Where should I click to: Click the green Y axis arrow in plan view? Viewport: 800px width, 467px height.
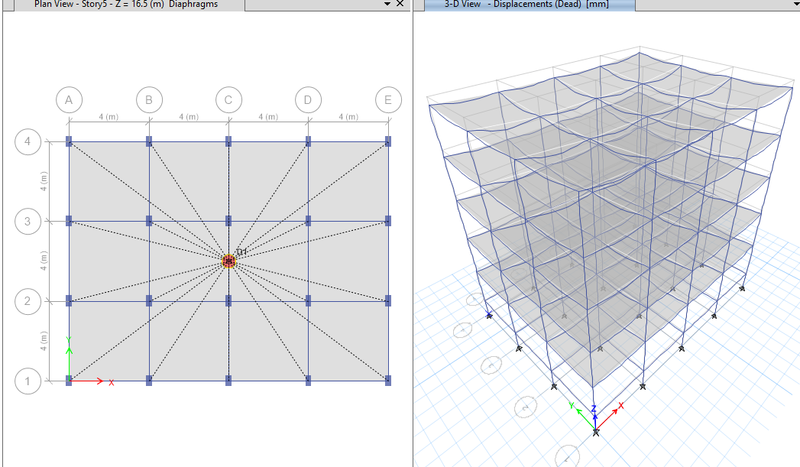coord(69,363)
